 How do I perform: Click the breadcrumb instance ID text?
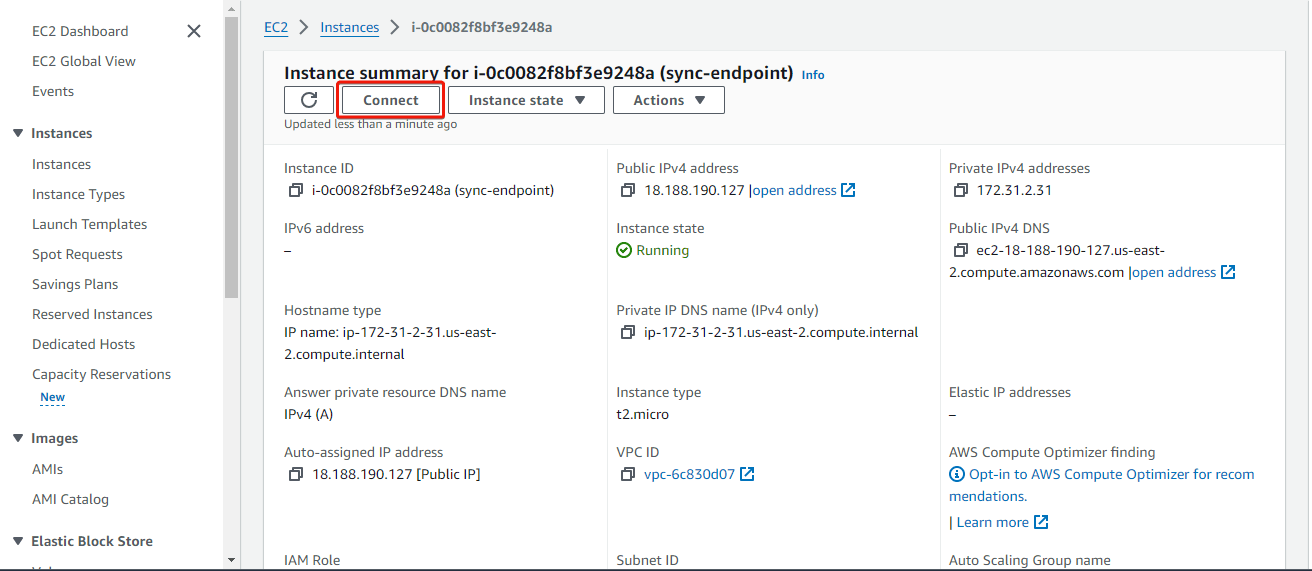[x=482, y=27]
